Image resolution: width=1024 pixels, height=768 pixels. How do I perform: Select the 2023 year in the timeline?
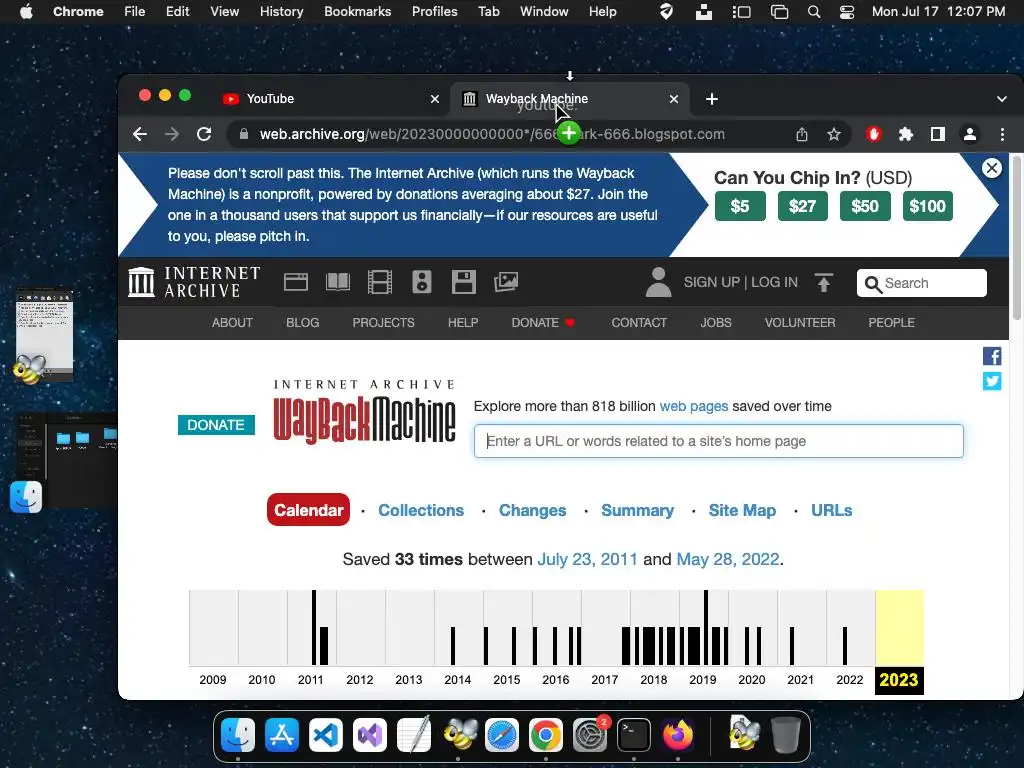[x=899, y=641]
